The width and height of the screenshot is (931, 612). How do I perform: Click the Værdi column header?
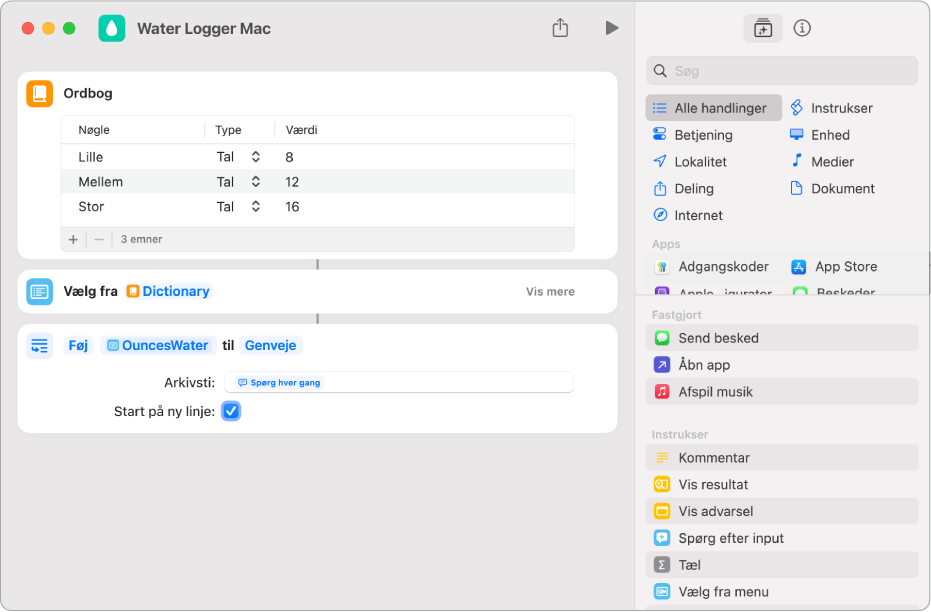[x=302, y=130]
